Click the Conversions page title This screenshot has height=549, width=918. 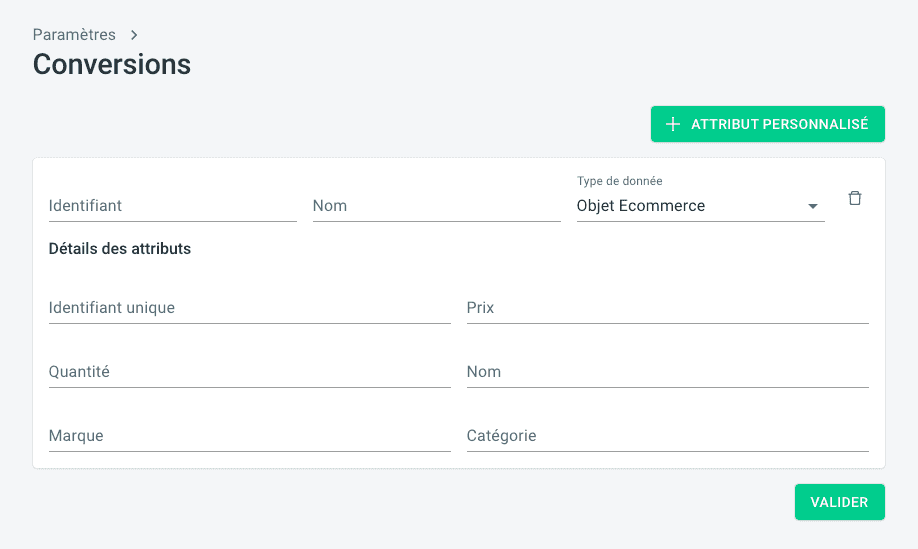[112, 64]
